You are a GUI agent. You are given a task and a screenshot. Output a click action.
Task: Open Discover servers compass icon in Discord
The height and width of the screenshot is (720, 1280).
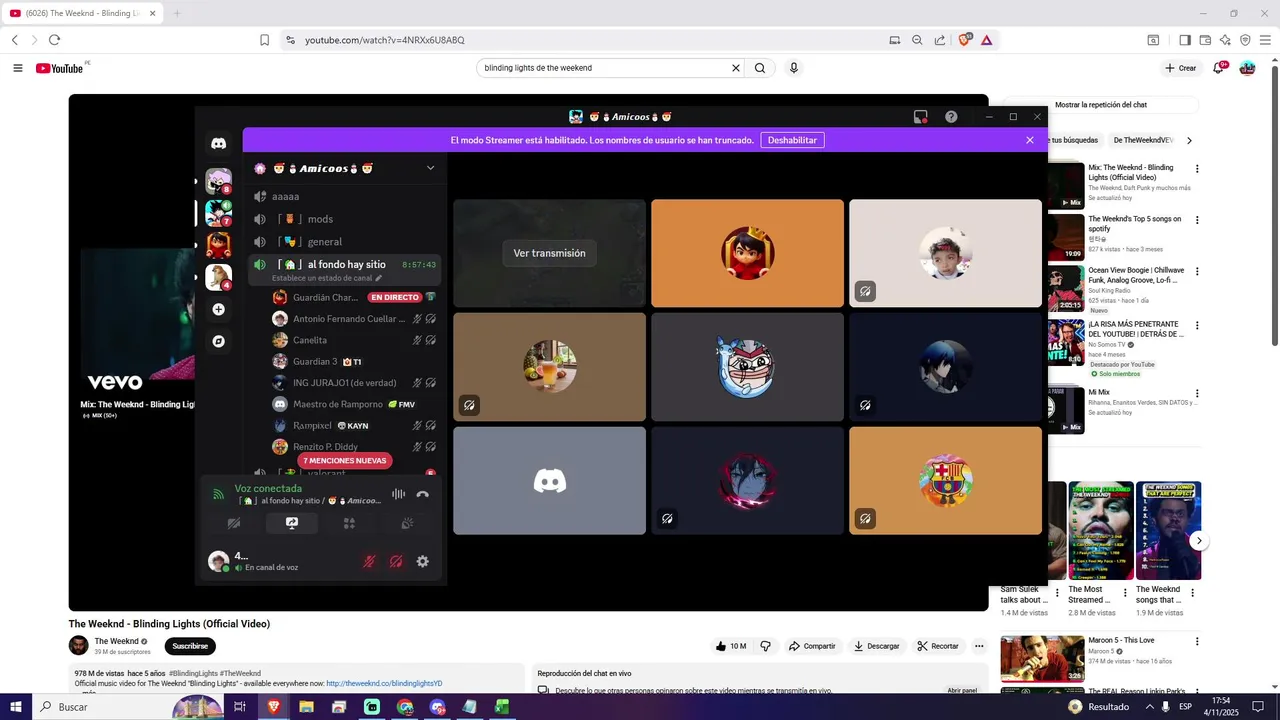click(218, 341)
